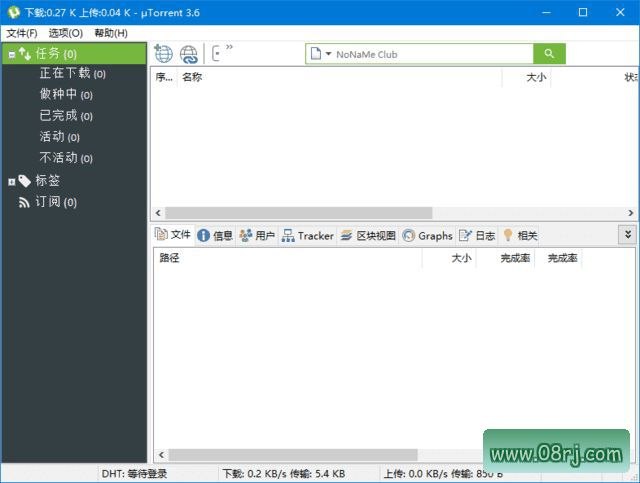Open the 选项(O) menu
640x483 pixels.
pos(66,33)
